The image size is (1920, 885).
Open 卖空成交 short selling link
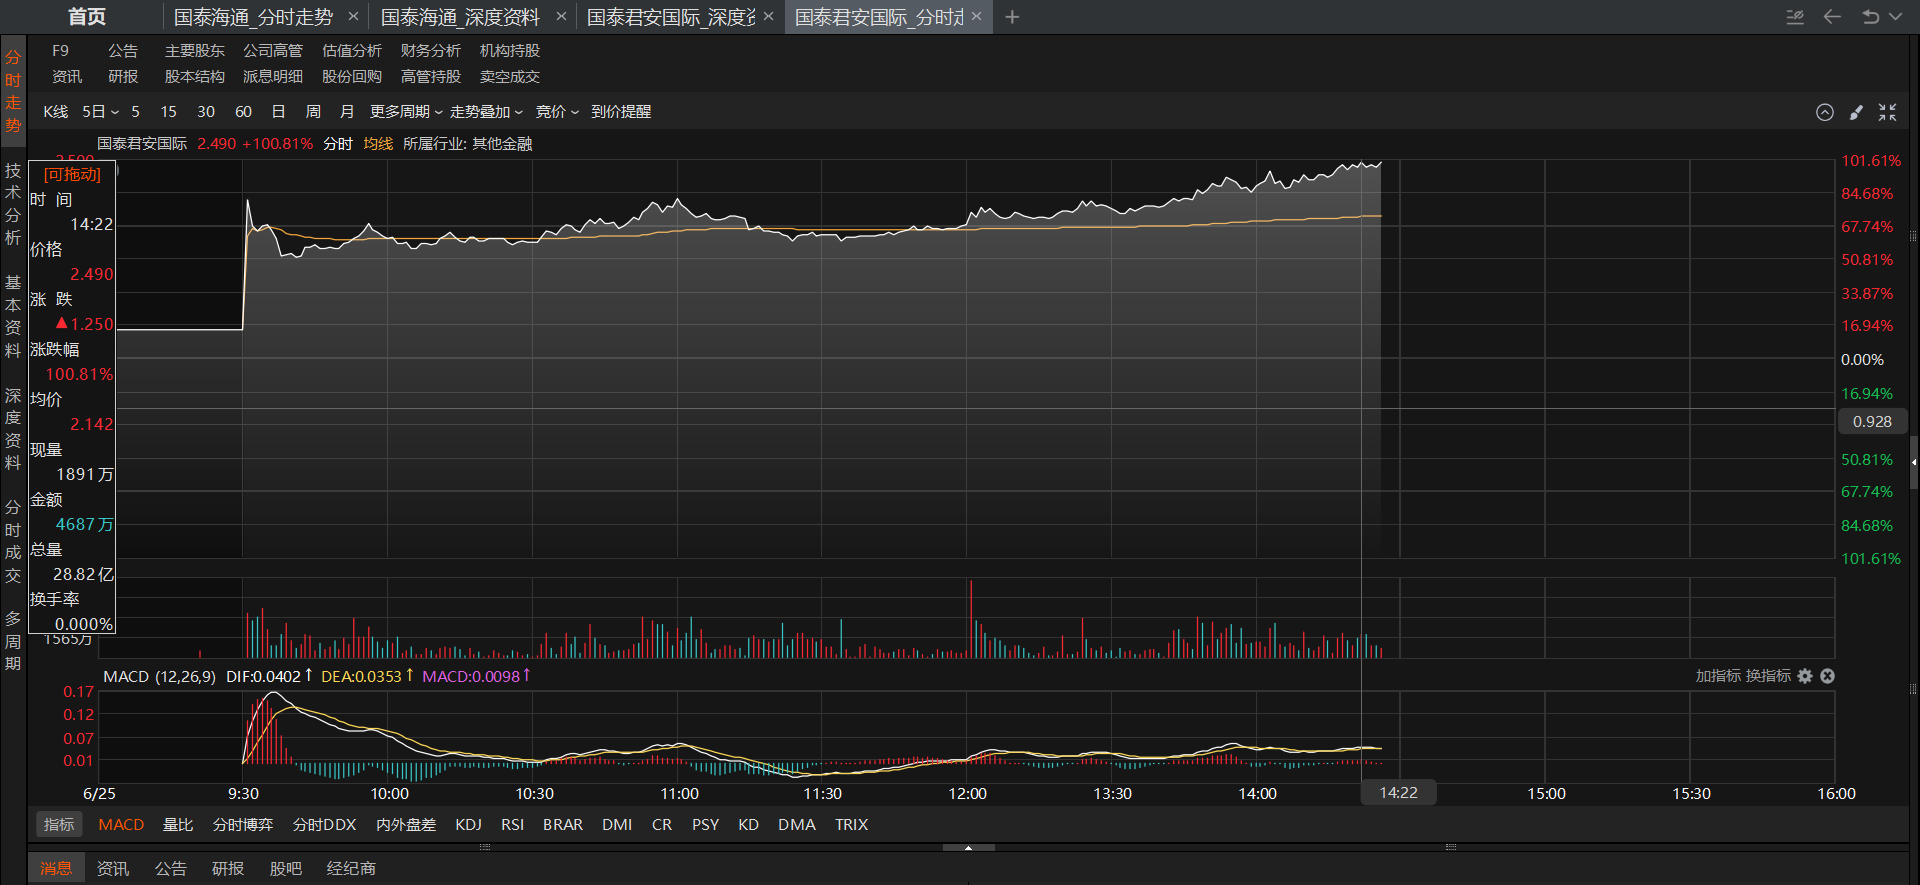(510, 77)
